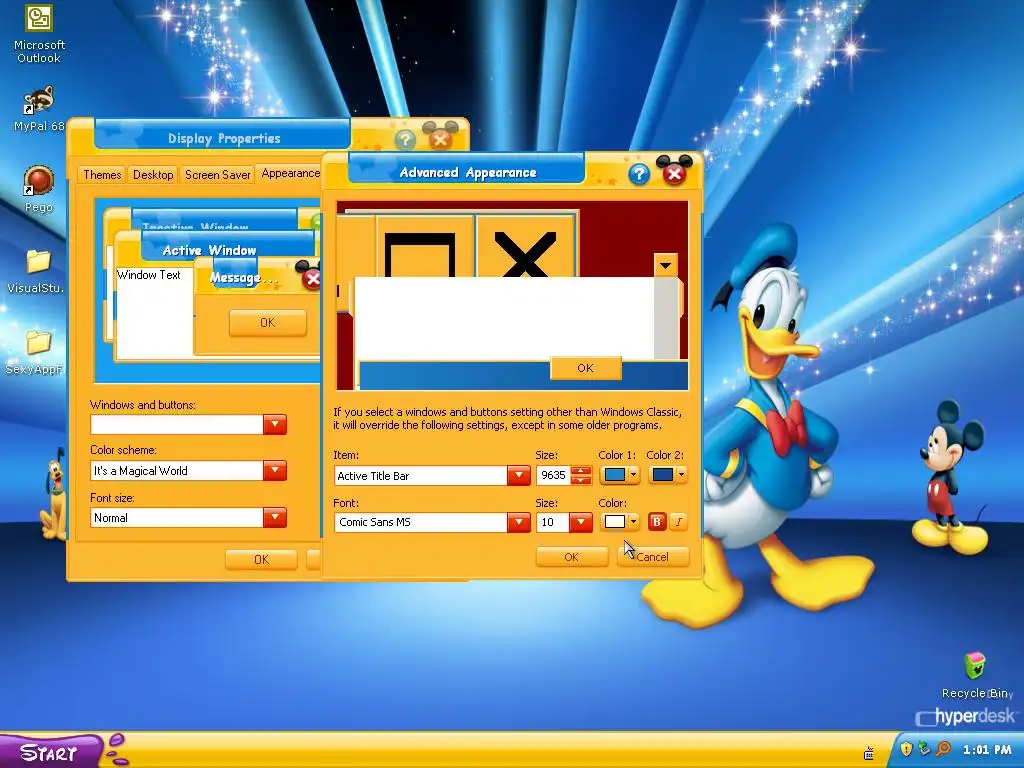Click the Display Properties help icon
The height and width of the screenshot is (768, 1024).
pyautogui.click(x=405, y=139)
